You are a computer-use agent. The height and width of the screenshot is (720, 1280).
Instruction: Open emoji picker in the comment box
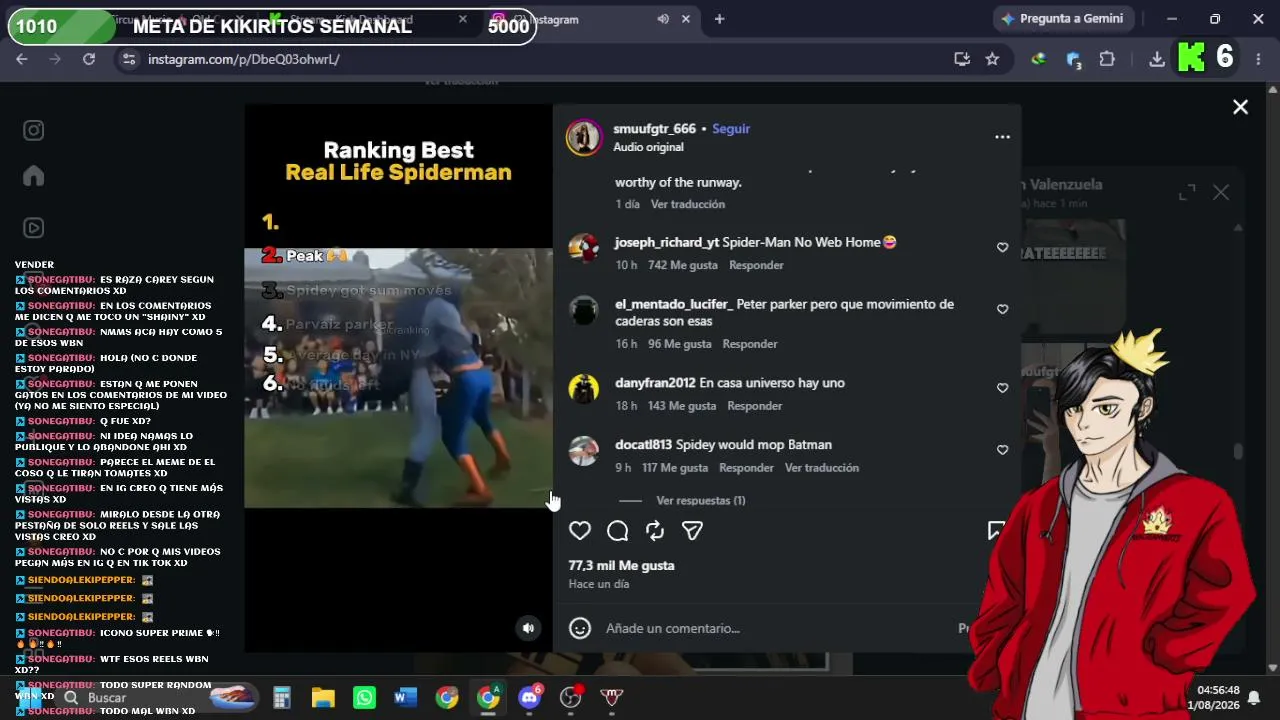click(x=580, y=628)
